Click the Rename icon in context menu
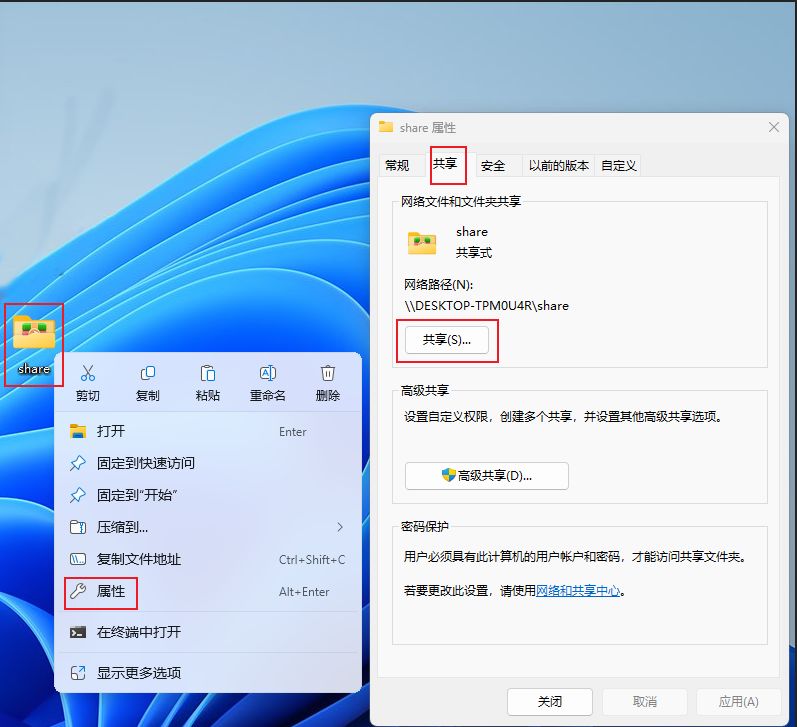 point(267,374)
